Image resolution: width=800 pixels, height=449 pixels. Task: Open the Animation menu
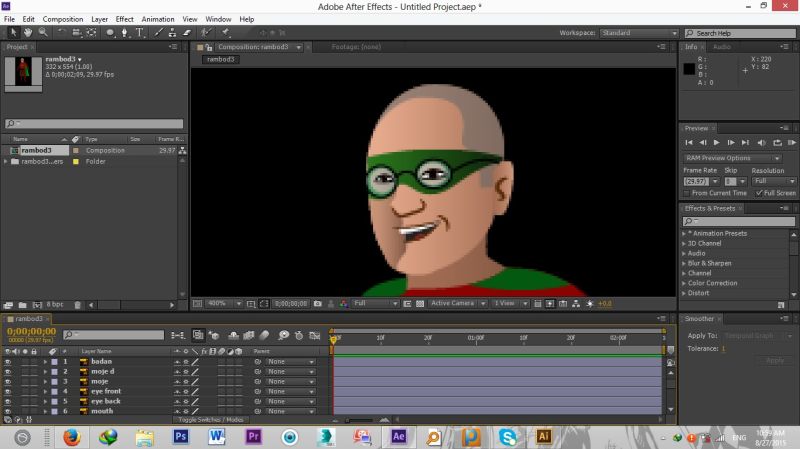[x=158, y=19]
